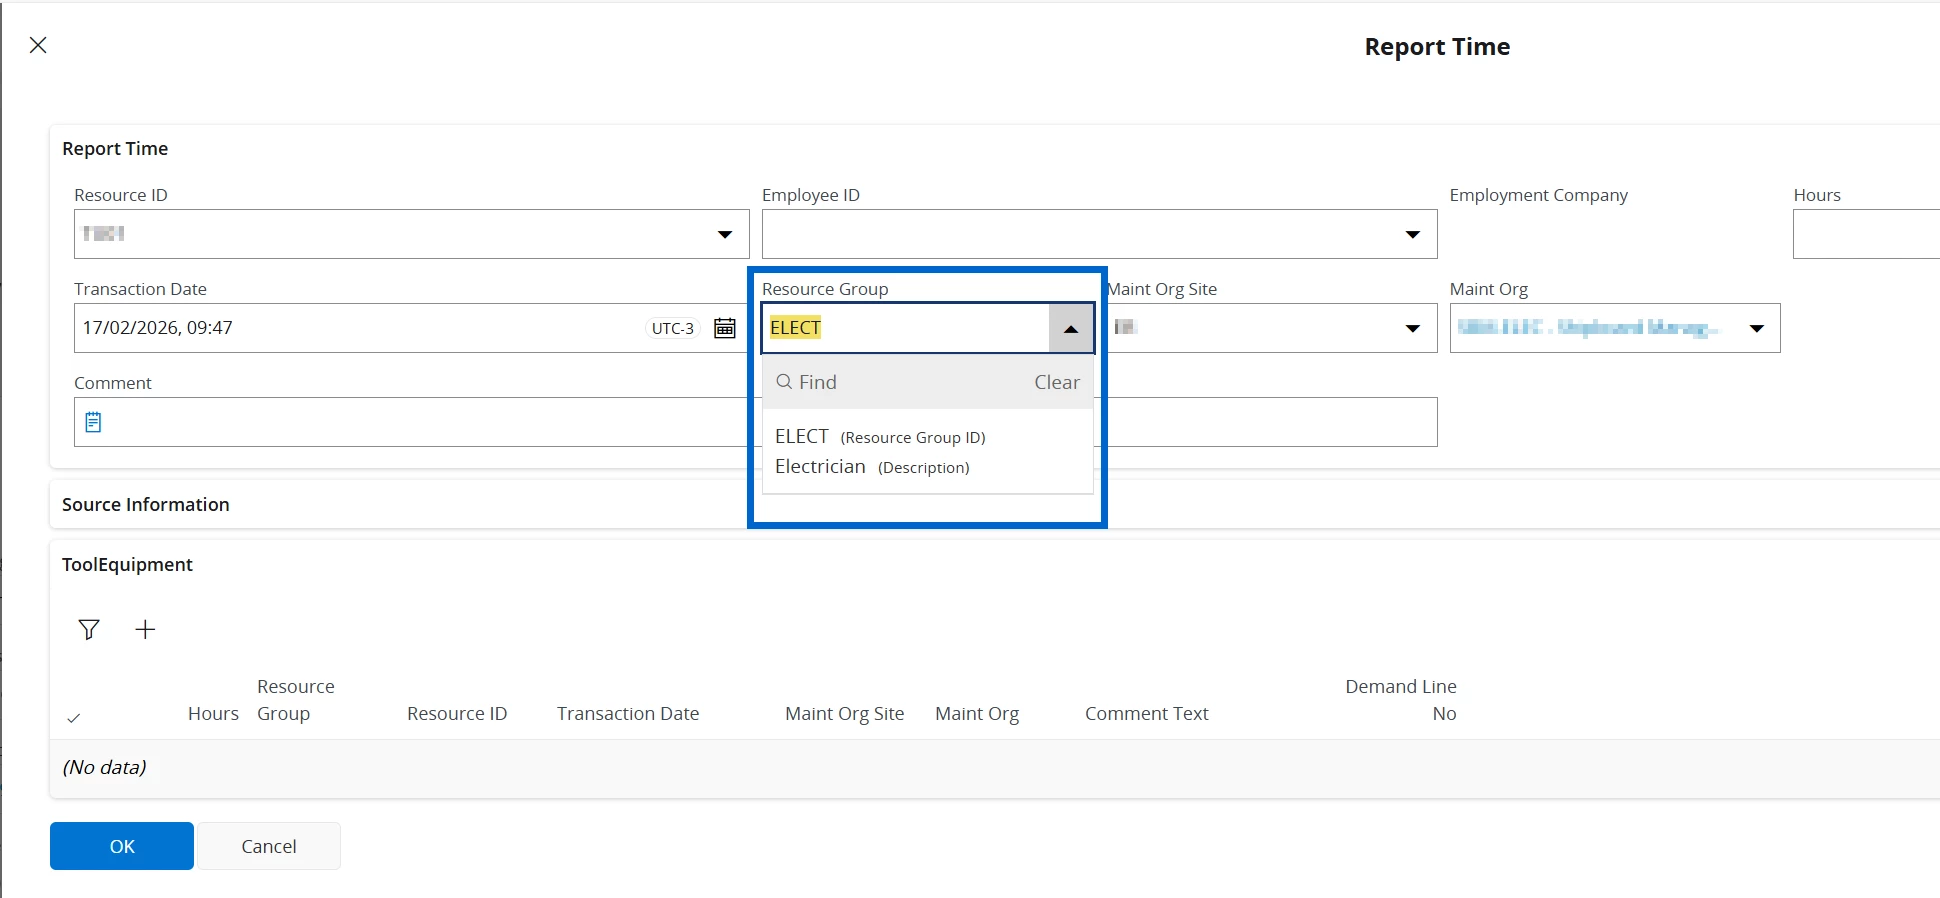The width and height of the screenshot is (1940, 898).
Task: Click the Comment note icon
Action: [93, 422]
